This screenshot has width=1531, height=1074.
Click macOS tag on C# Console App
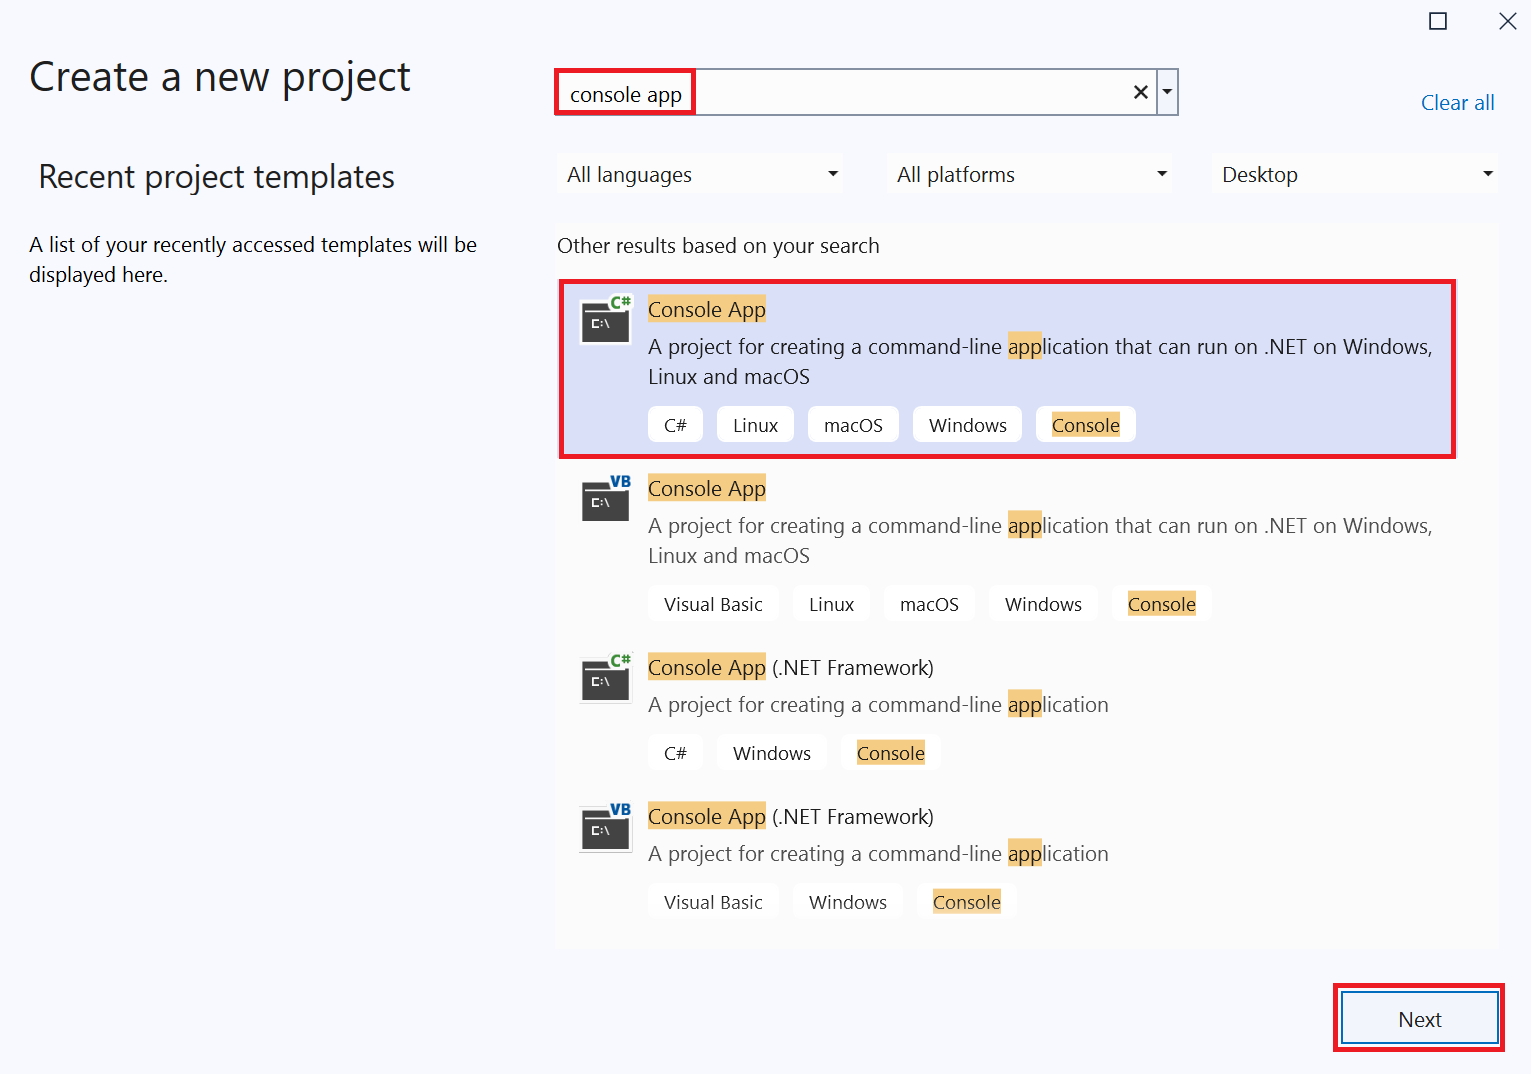pyautogui.click(x=853, y=425)
